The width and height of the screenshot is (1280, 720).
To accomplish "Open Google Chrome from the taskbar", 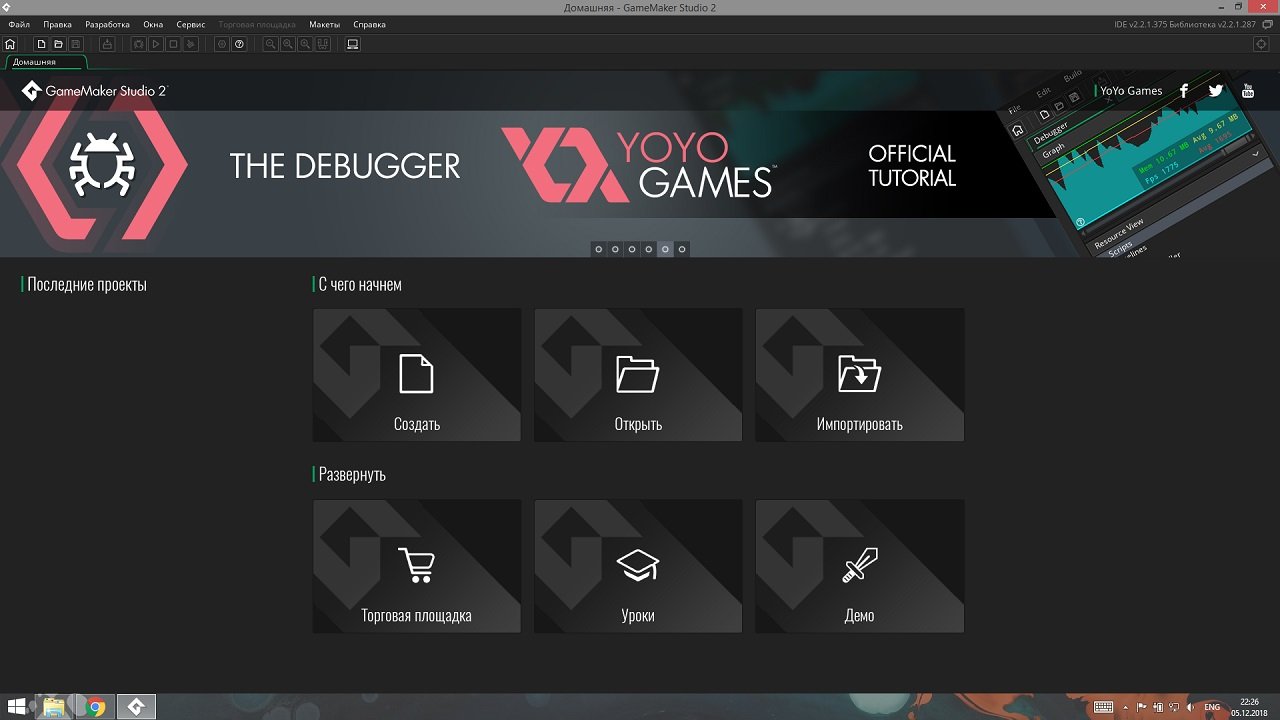I will point(96,707).
